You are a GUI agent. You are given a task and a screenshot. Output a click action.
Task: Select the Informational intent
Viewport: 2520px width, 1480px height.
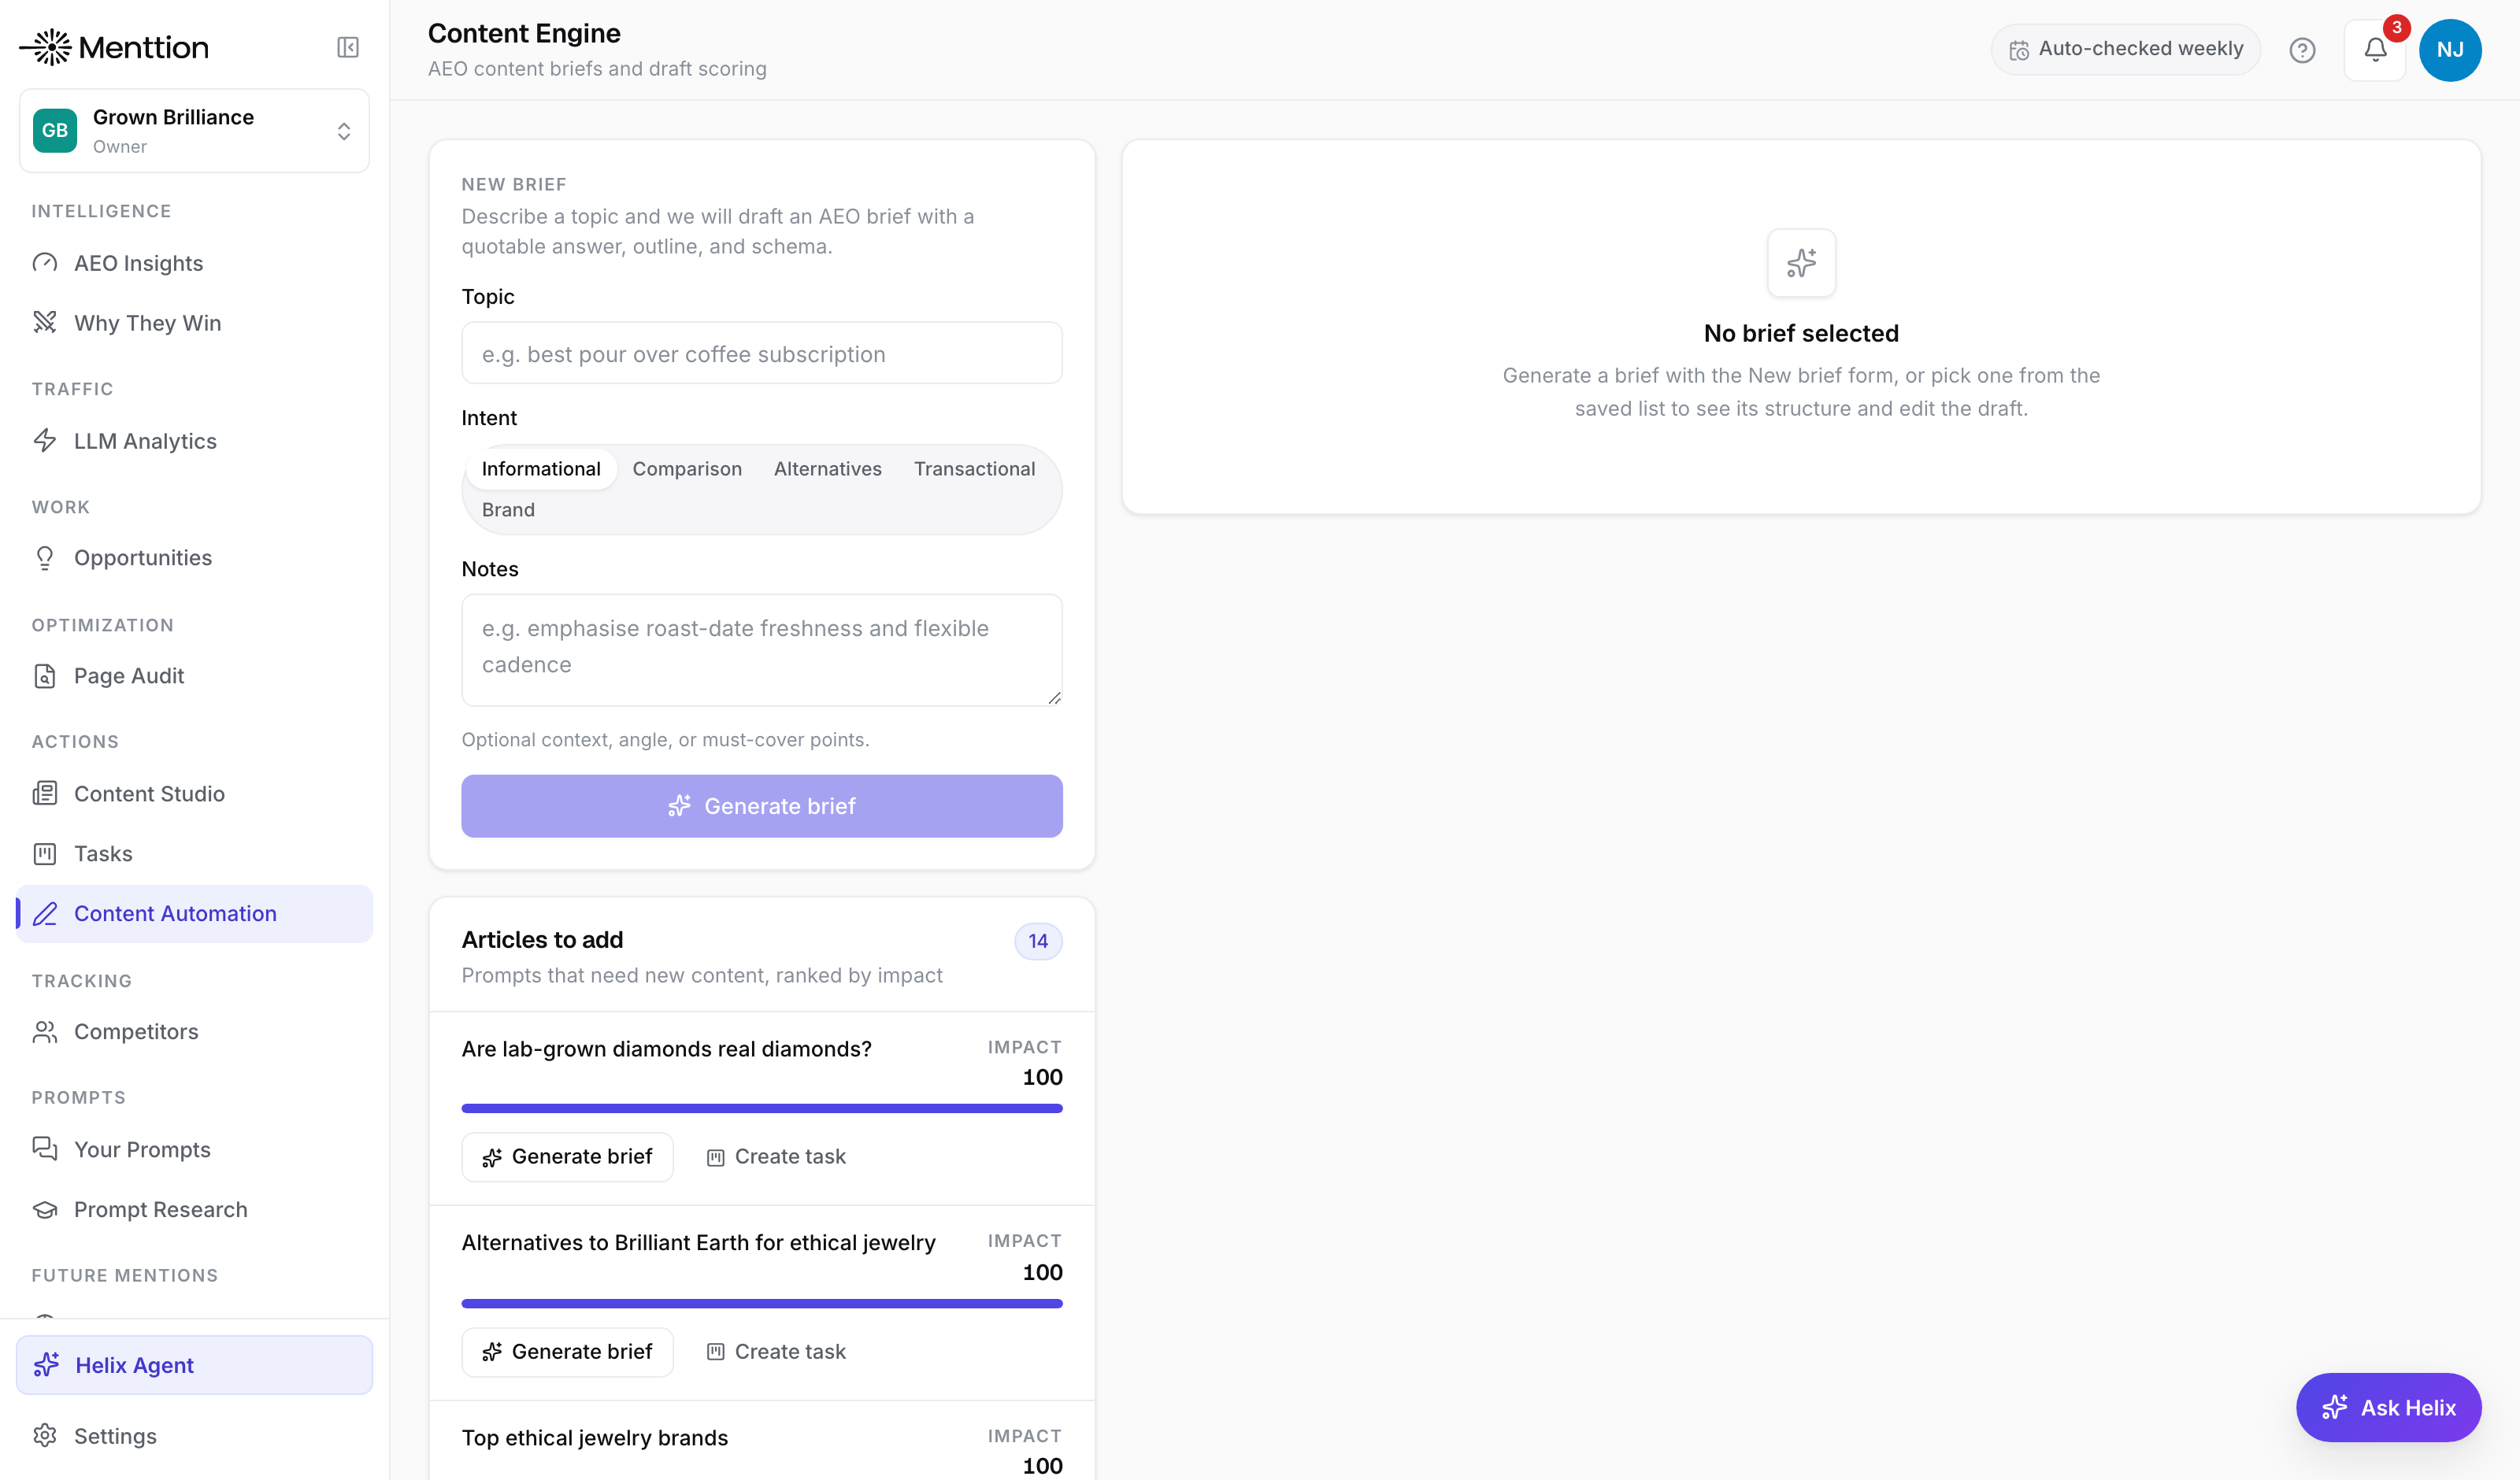click(x=541, y=469)
